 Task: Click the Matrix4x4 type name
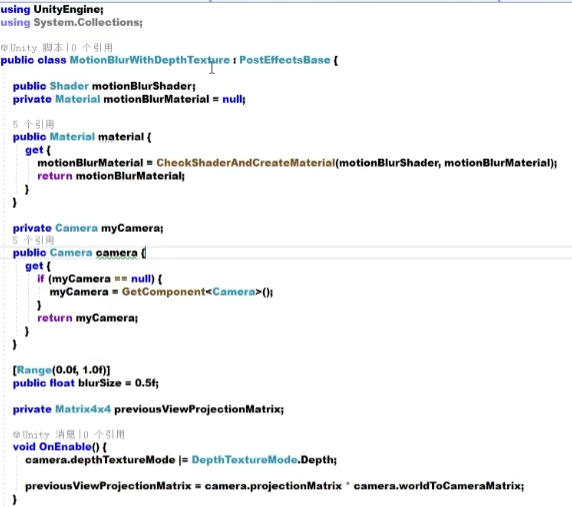point(83,409)
